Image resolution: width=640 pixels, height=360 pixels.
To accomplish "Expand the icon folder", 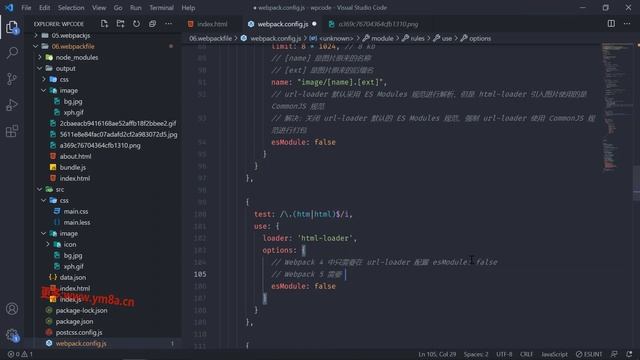I will (69, 244).
